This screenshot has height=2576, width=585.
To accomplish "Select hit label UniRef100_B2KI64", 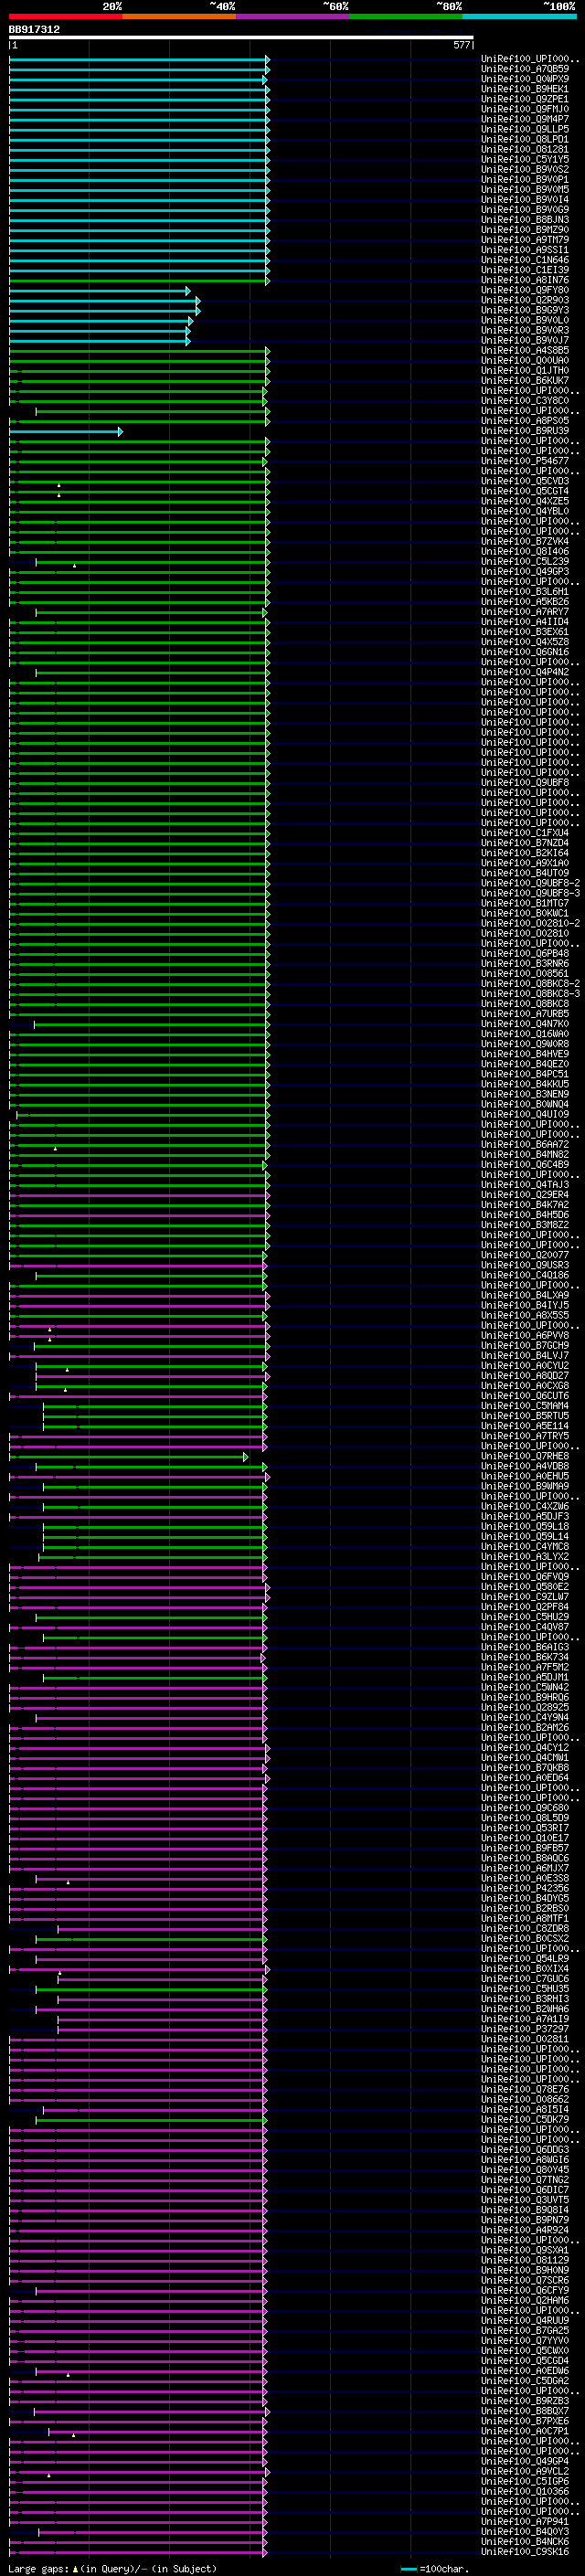I will 525,853.
